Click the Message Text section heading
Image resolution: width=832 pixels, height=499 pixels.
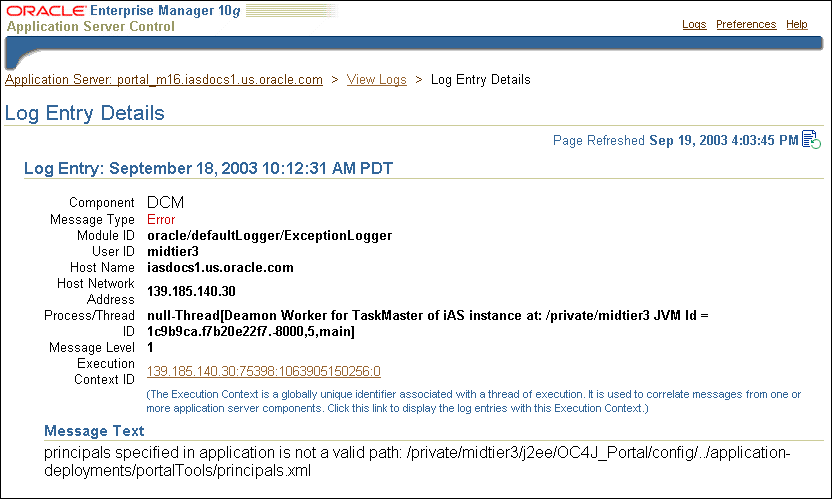point(94,431)
